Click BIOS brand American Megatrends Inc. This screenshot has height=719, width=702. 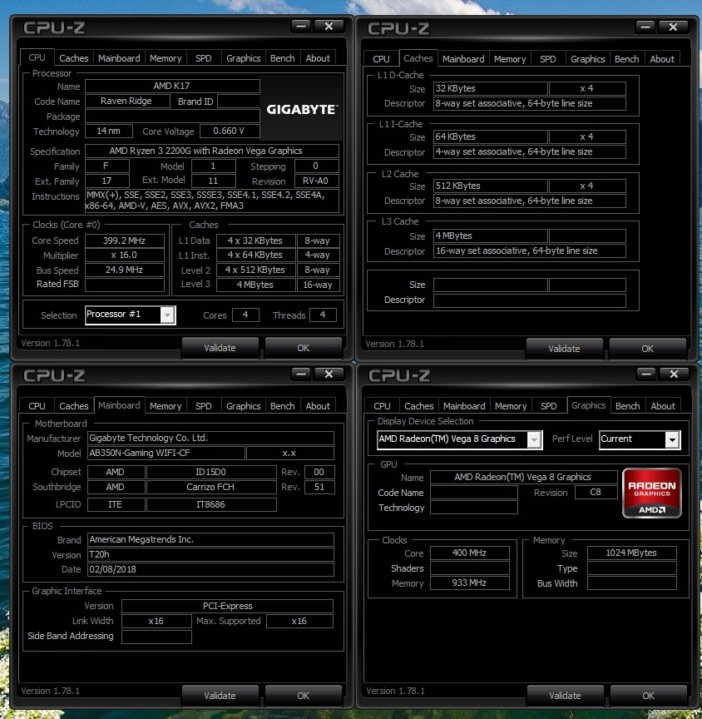[210, 540]
